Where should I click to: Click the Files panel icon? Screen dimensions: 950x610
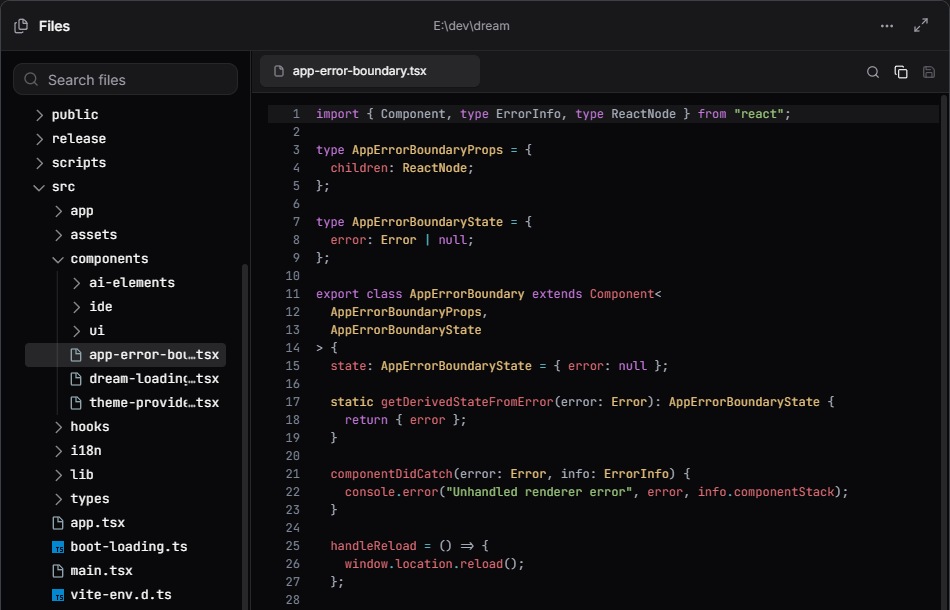point(21,26)
